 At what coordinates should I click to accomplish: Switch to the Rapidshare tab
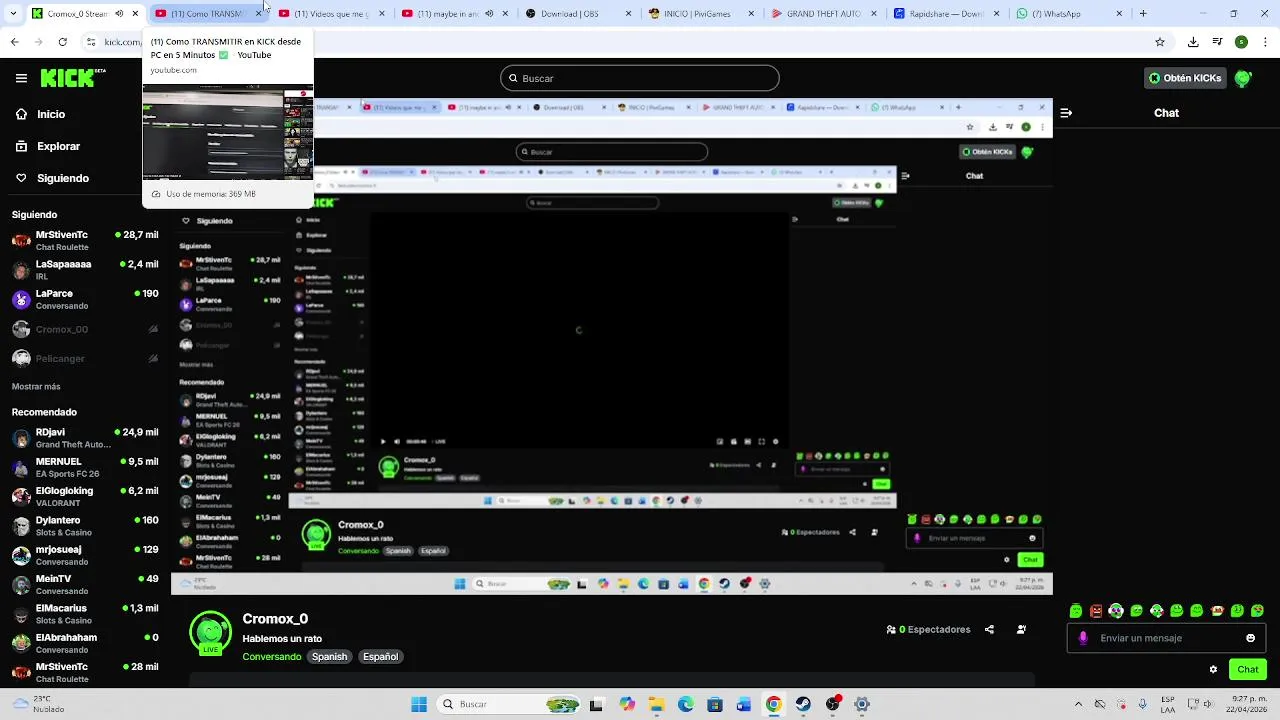(x=948, y=14)
